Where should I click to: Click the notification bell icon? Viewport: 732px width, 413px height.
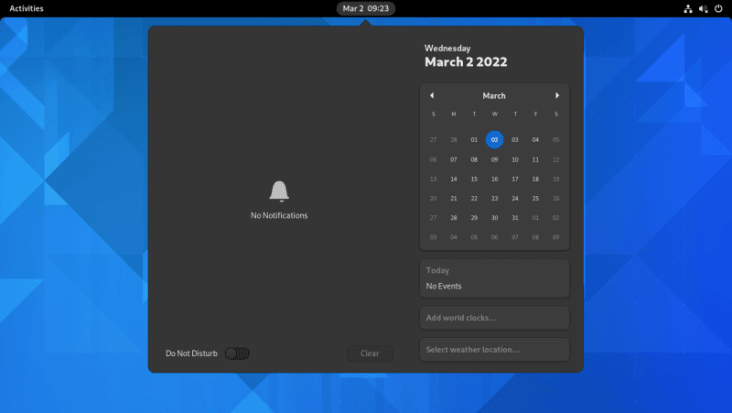(x=279, y=191)
